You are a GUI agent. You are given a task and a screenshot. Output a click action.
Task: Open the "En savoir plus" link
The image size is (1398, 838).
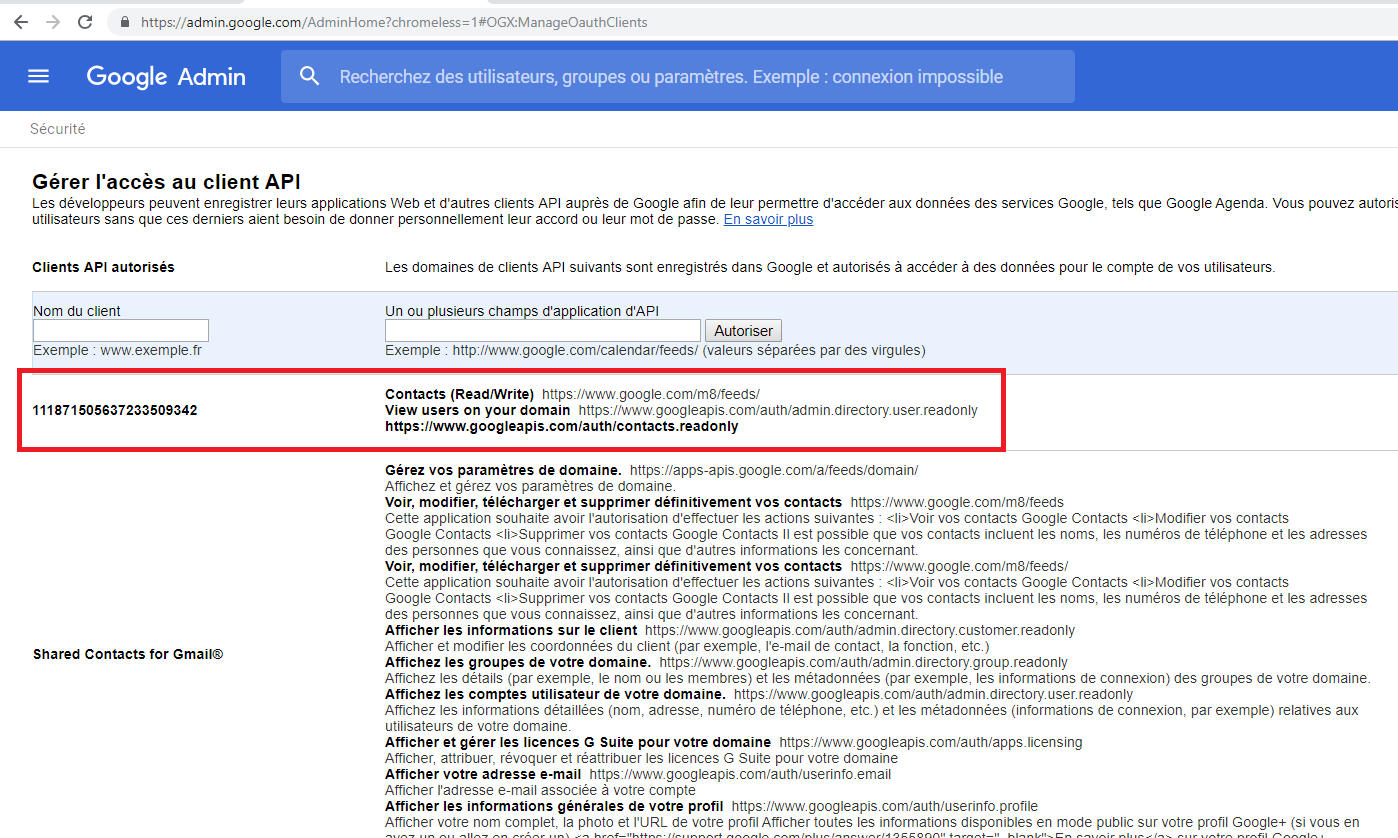point(768,219)
